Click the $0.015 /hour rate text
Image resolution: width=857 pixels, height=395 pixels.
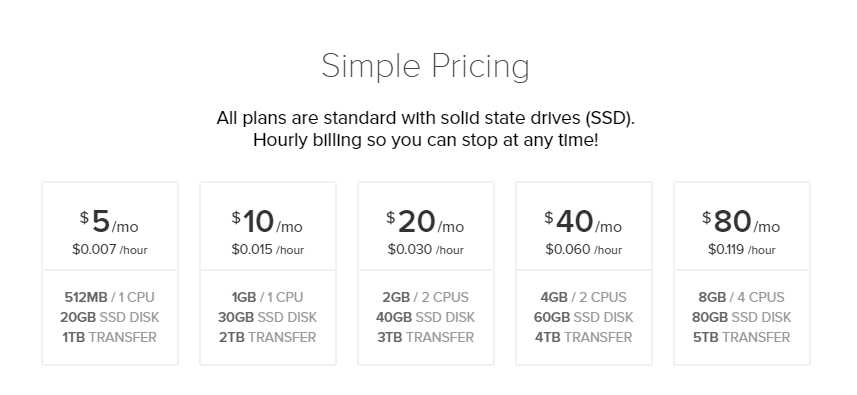click(x=268, y=250)
